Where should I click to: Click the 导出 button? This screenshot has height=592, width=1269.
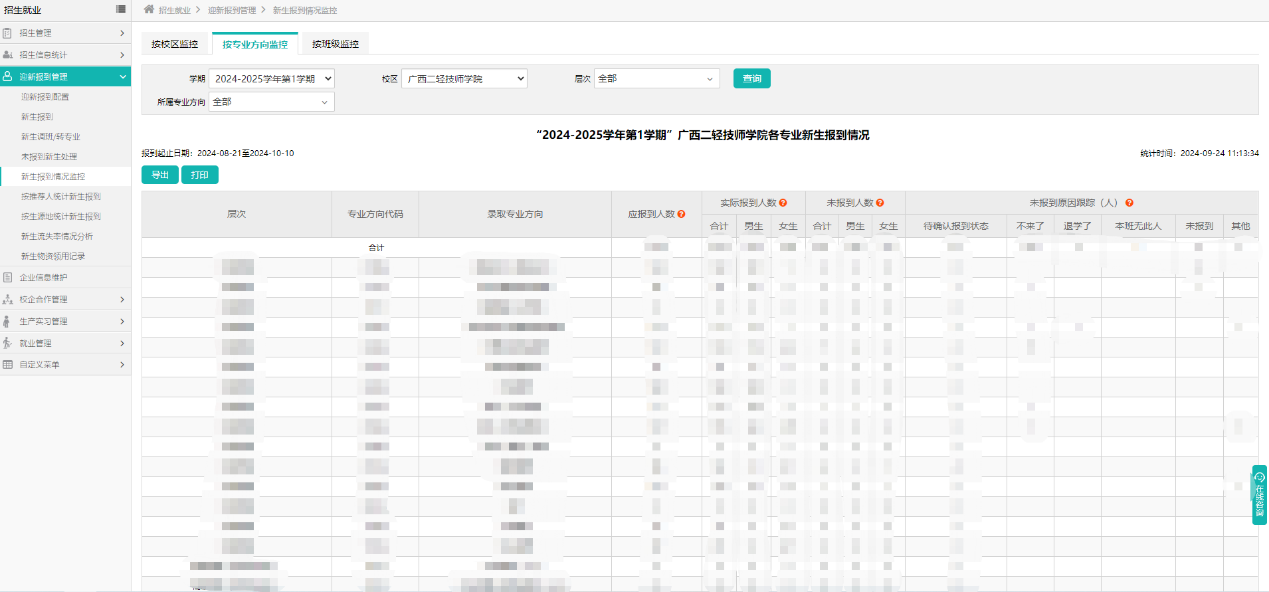[160, 175]
